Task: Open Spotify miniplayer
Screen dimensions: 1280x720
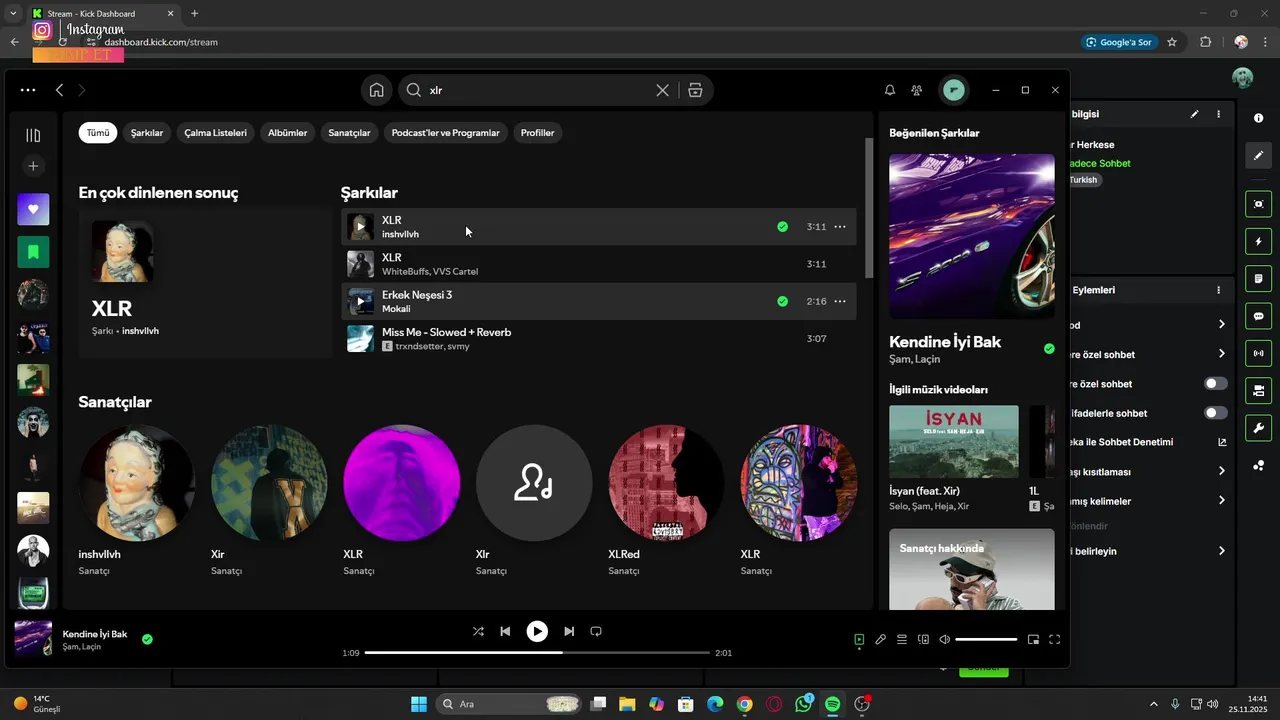Action: 1033,639
